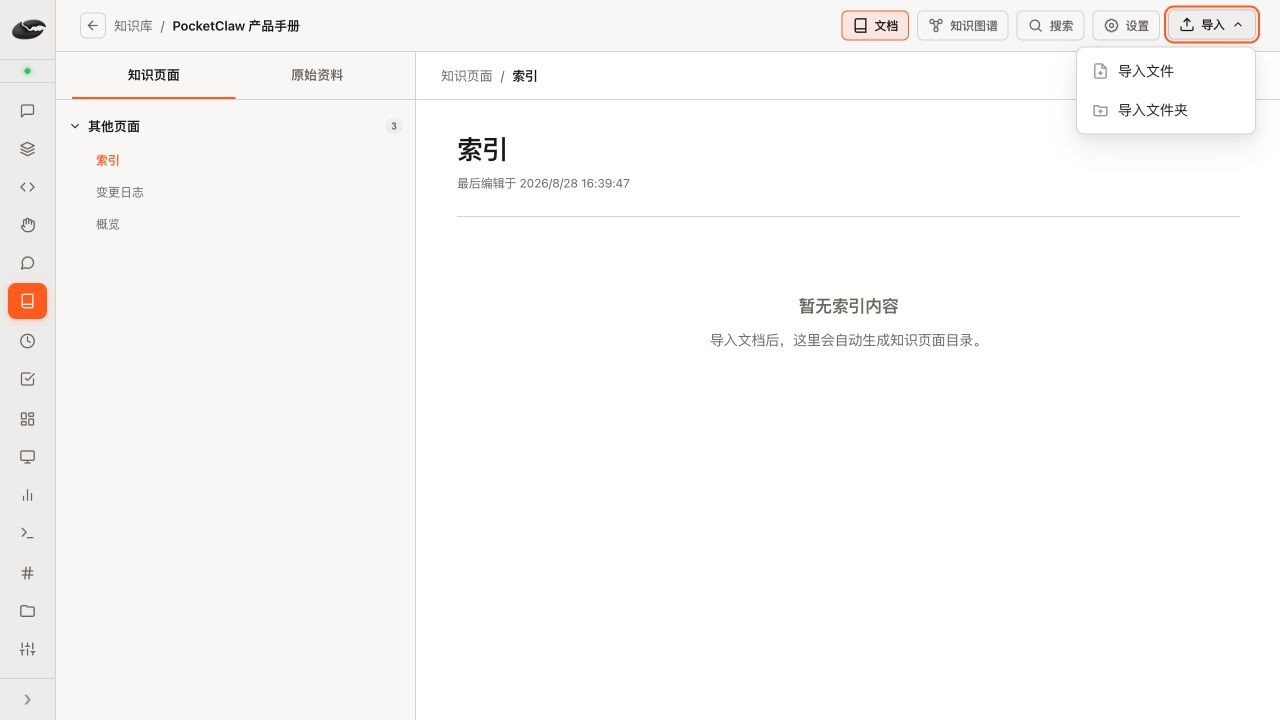Open the folder files sidebar icon
Viewport: 1280px width, 720px height.
coord(27,611)
